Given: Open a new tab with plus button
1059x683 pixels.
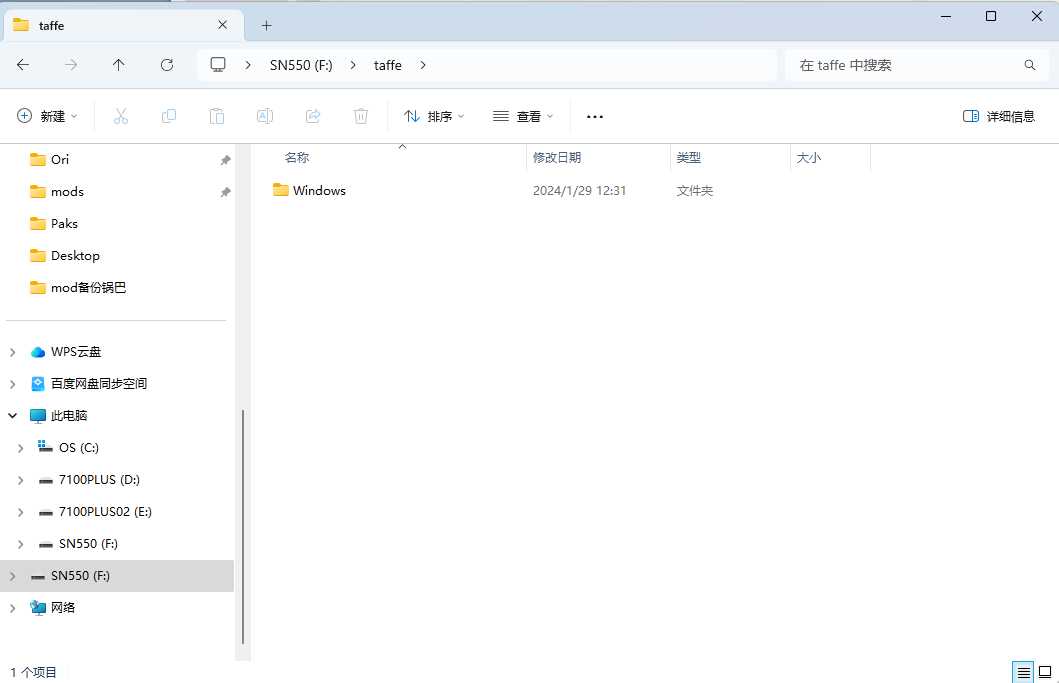Looking at the screenshot, I should [266, 25].
